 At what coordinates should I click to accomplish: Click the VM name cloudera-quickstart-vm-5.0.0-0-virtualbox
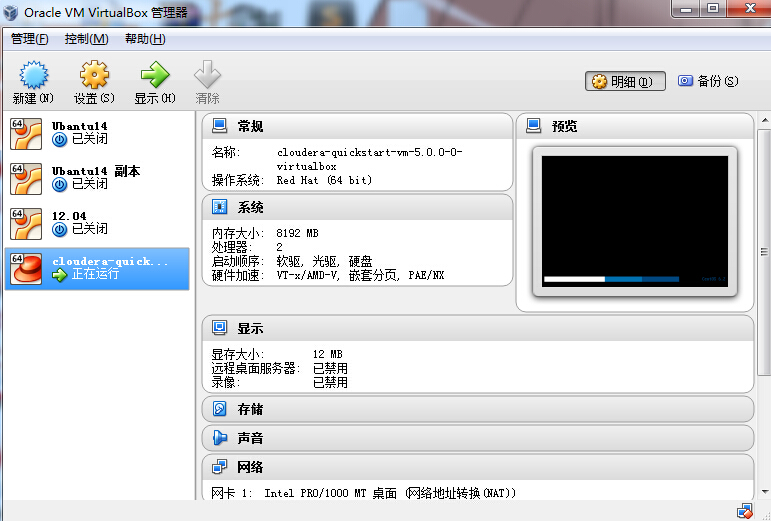tap(369, 159)
